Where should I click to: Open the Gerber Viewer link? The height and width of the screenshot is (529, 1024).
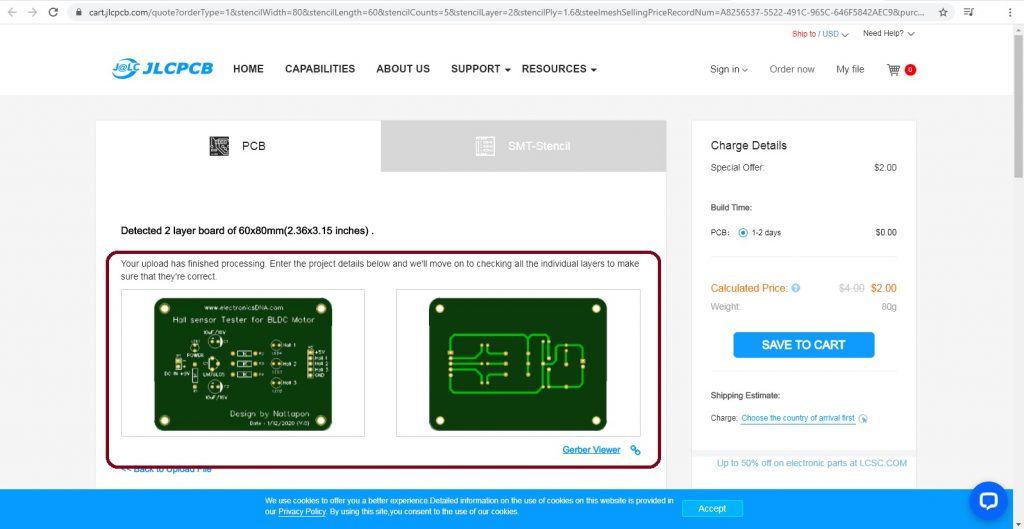(x=591, y=450)
